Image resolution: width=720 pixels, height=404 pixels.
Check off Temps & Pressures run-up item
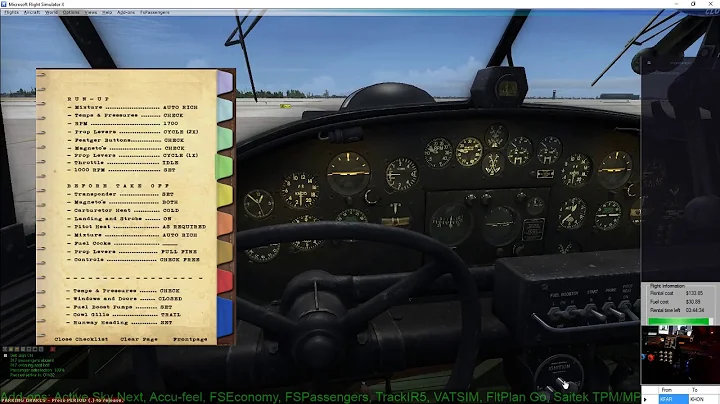pos(125,115)
